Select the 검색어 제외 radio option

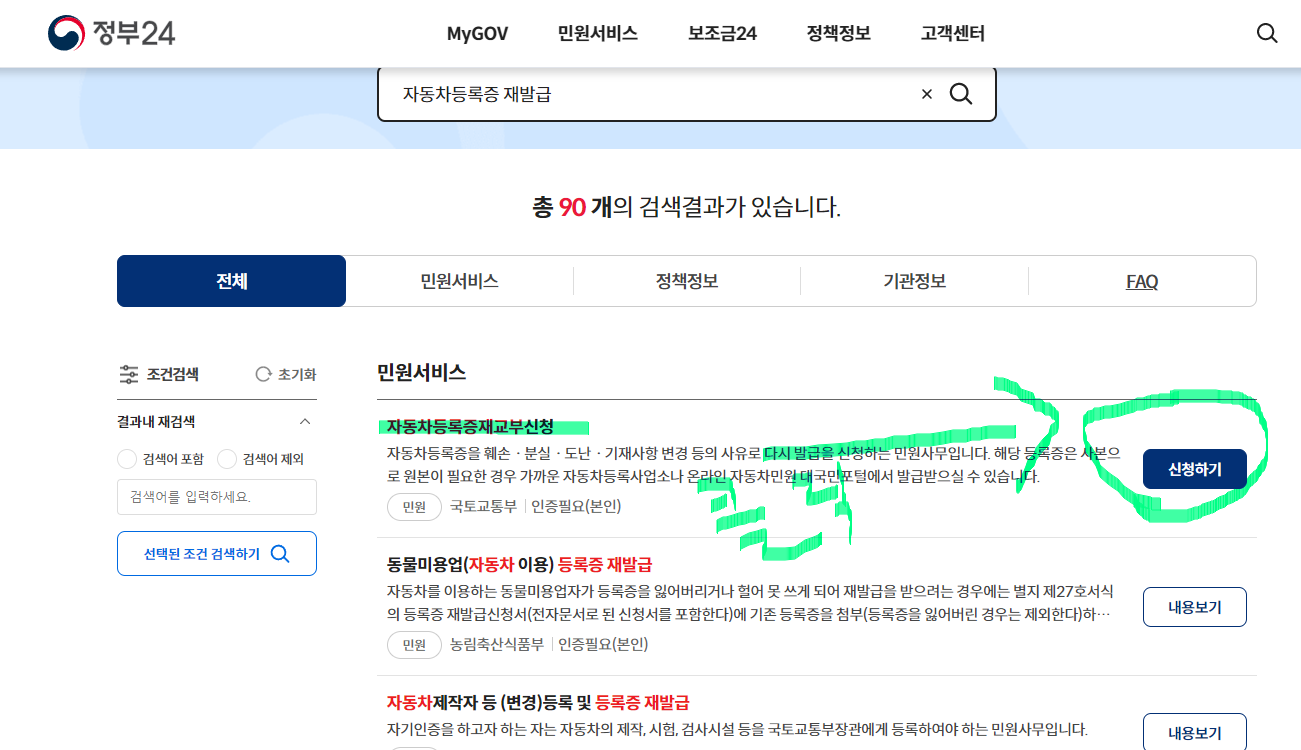[x=227, y=459]
